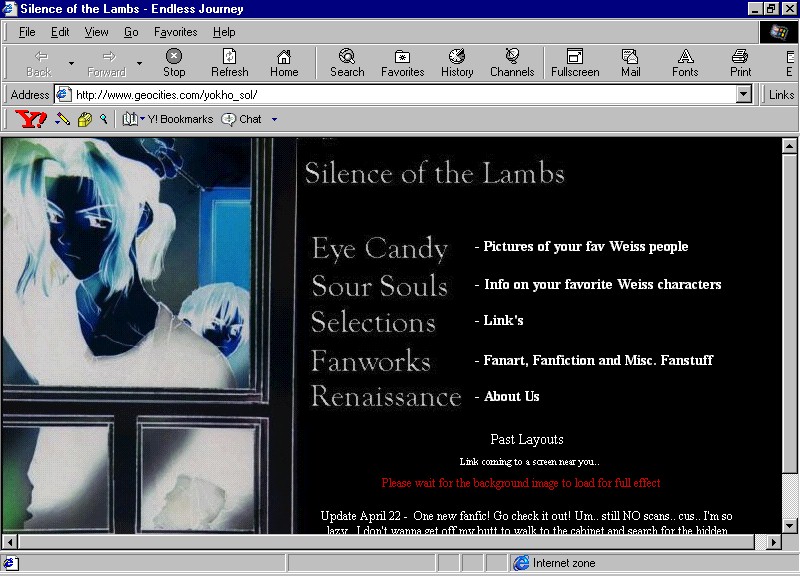Click the Past Layouts link
The image size is (800, 576).
[527, 439]
